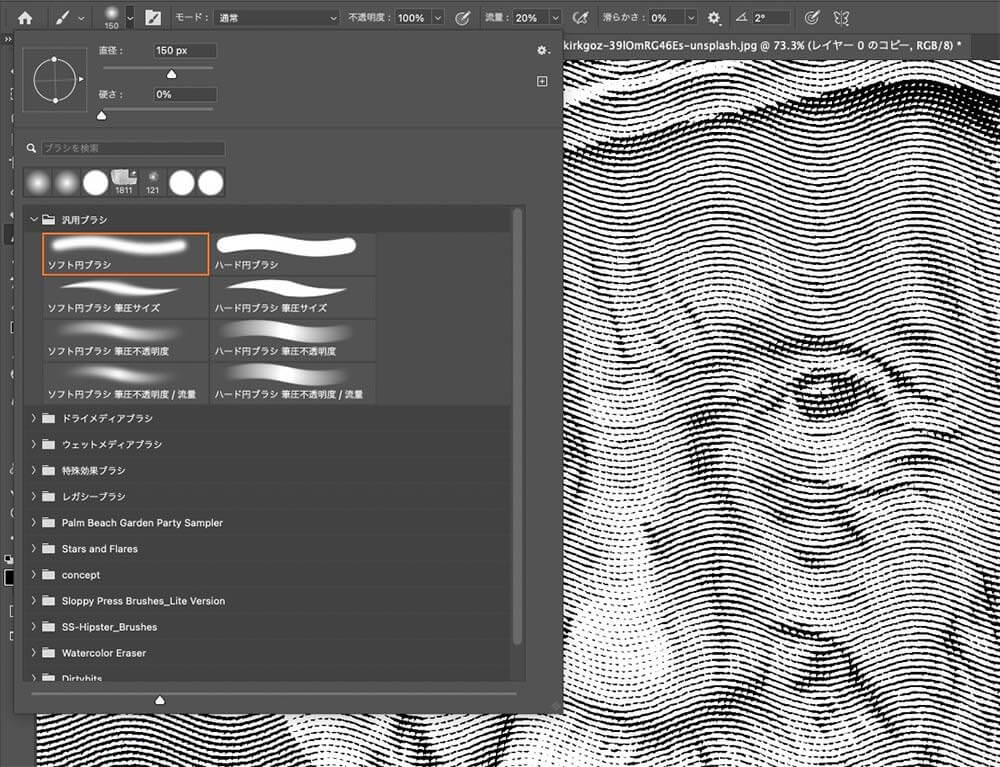Viewport: 1000px width, 767px height.
Task: Click the brush preset thumbnail showing 150
Action: pos(112,17)
